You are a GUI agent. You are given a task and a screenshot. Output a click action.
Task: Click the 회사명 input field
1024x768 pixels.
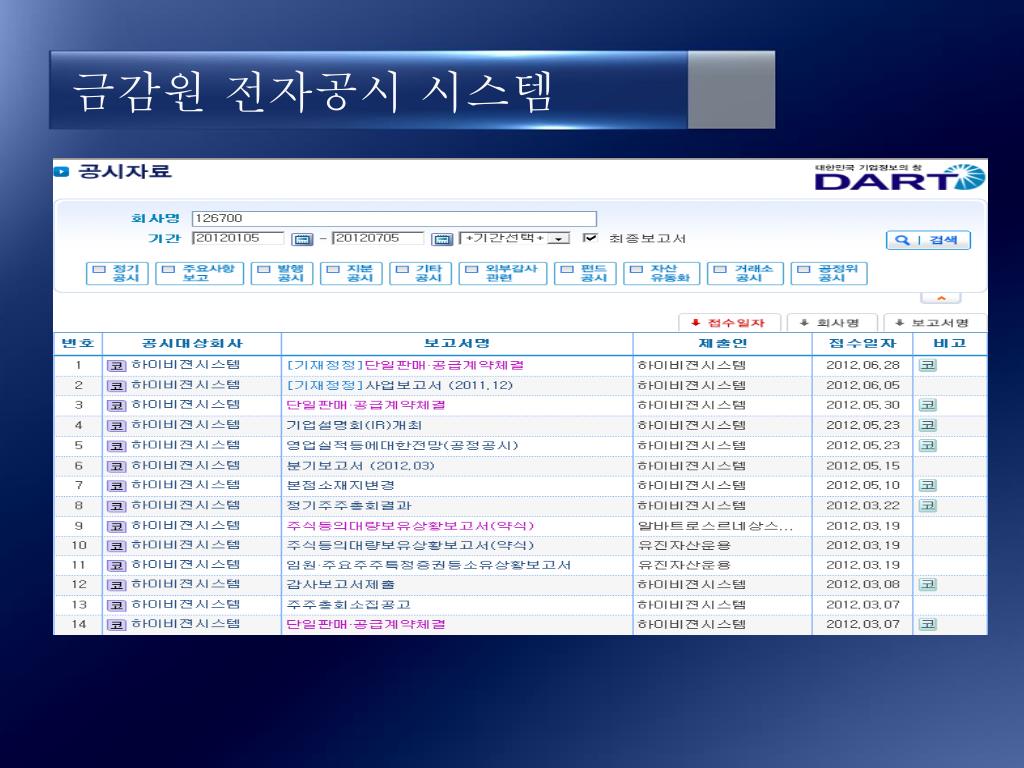tap(394, 219)
